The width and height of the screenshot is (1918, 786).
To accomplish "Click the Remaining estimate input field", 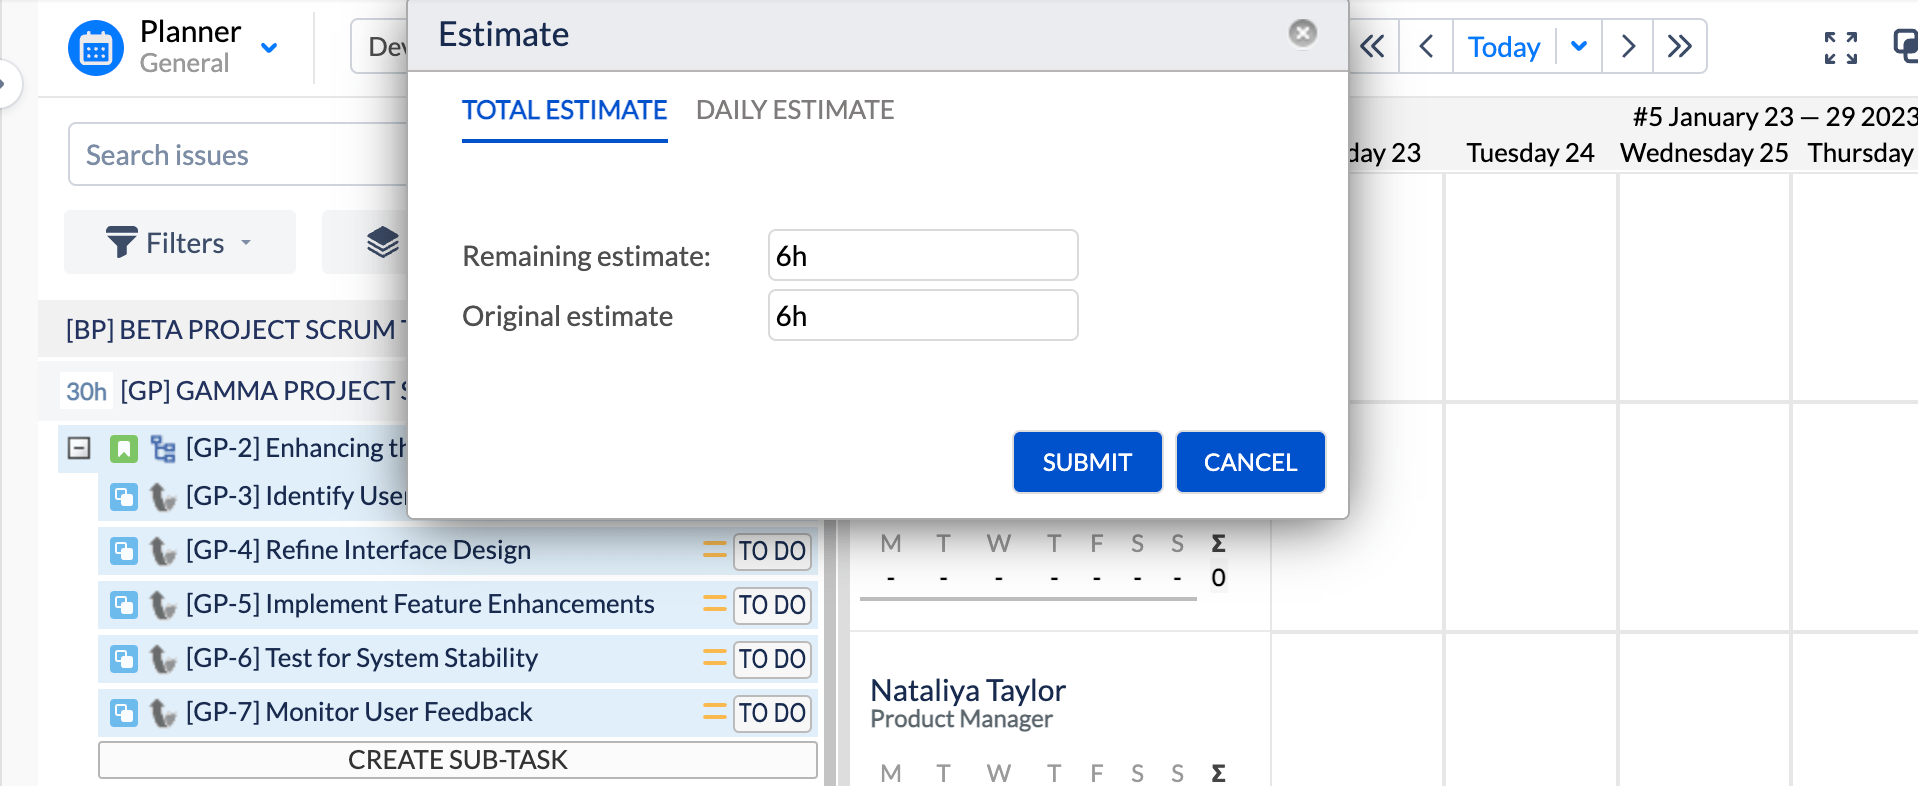I will click(x=922, y=256).
